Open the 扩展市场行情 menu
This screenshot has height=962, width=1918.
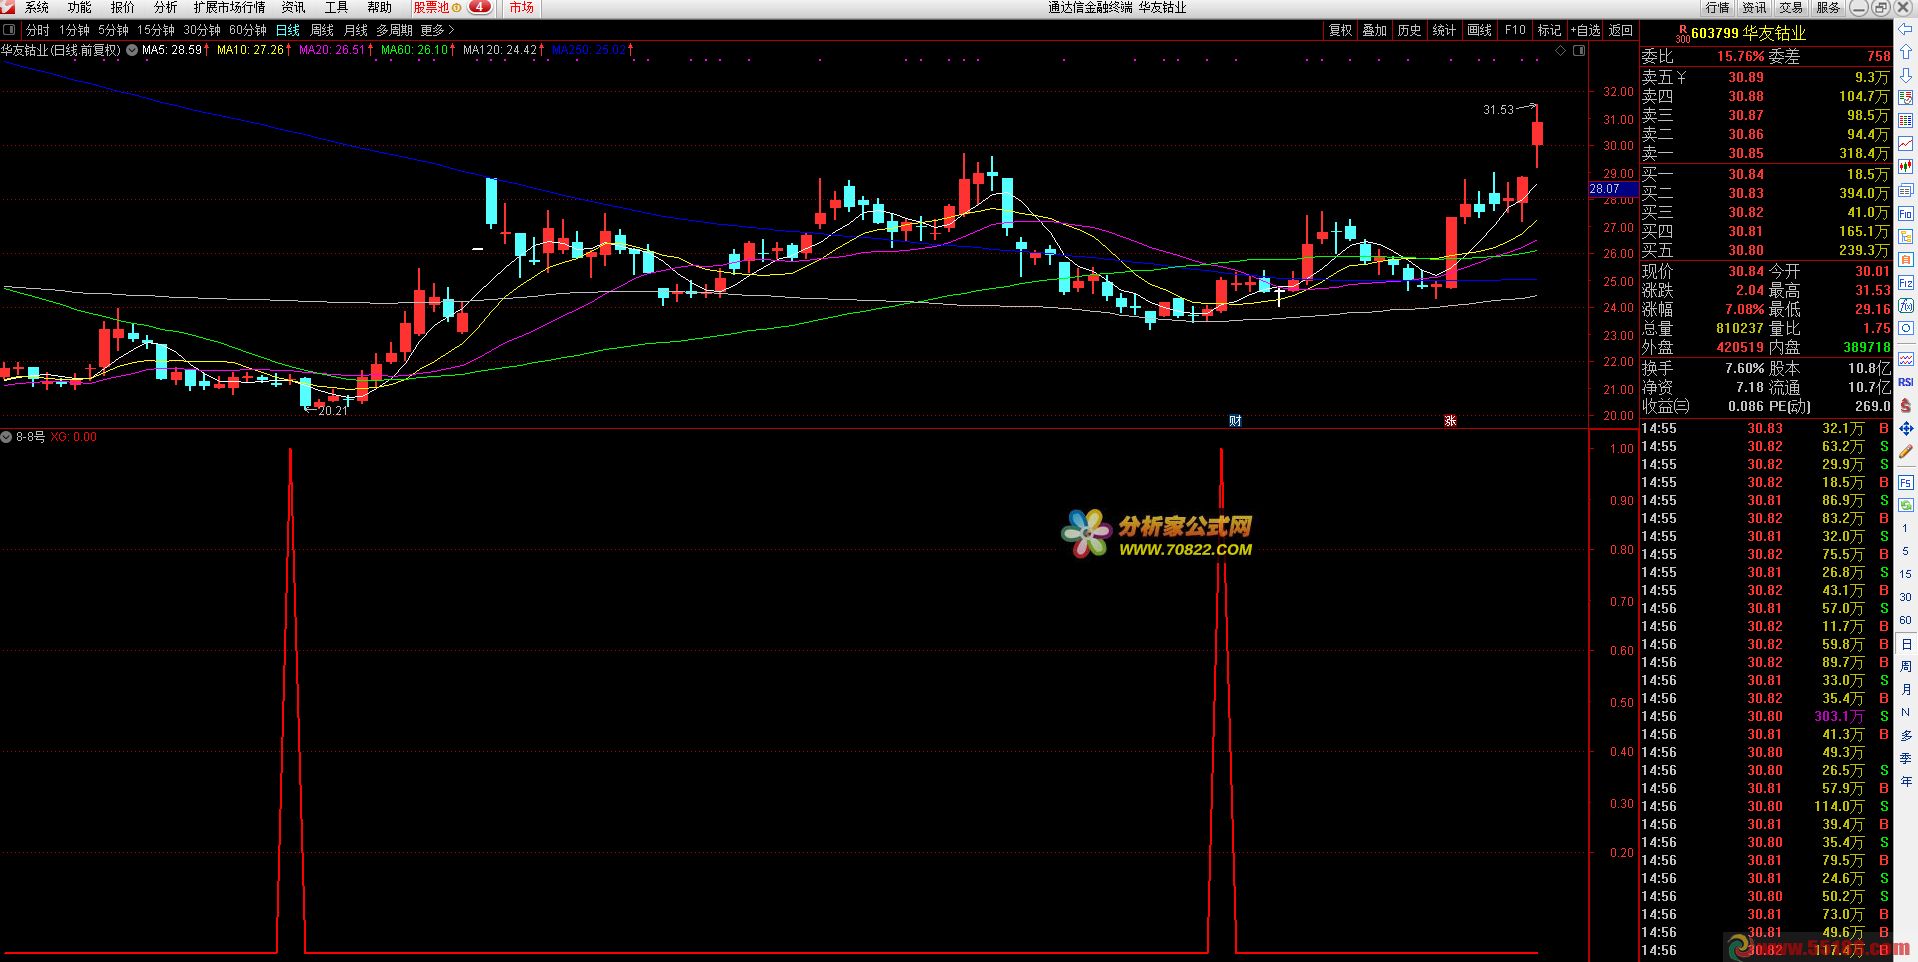pyautogui.click(x=230, y=8)
